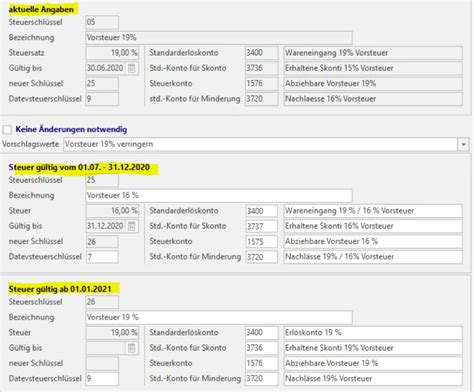Click heading Steuer gültig ab 01.01.2021
Image resolution: width=474 pixels, height=392 pixels.
point(60,289)
